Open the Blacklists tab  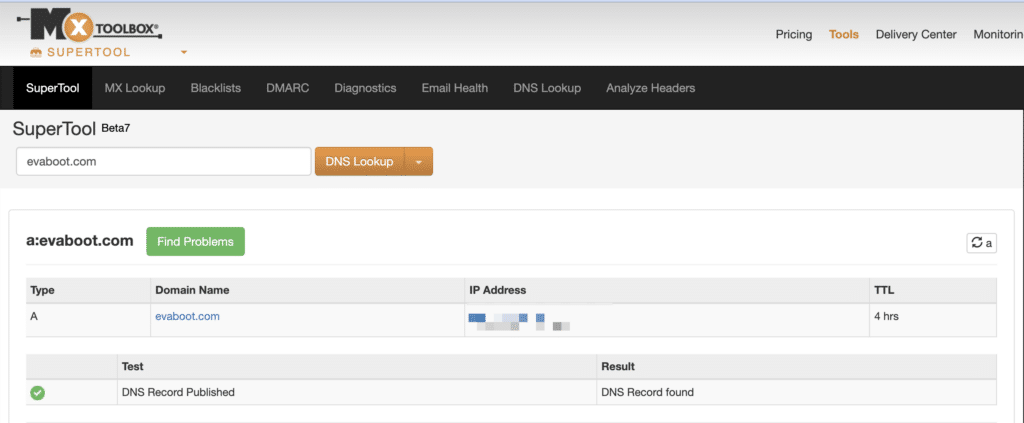coord(216,88)
